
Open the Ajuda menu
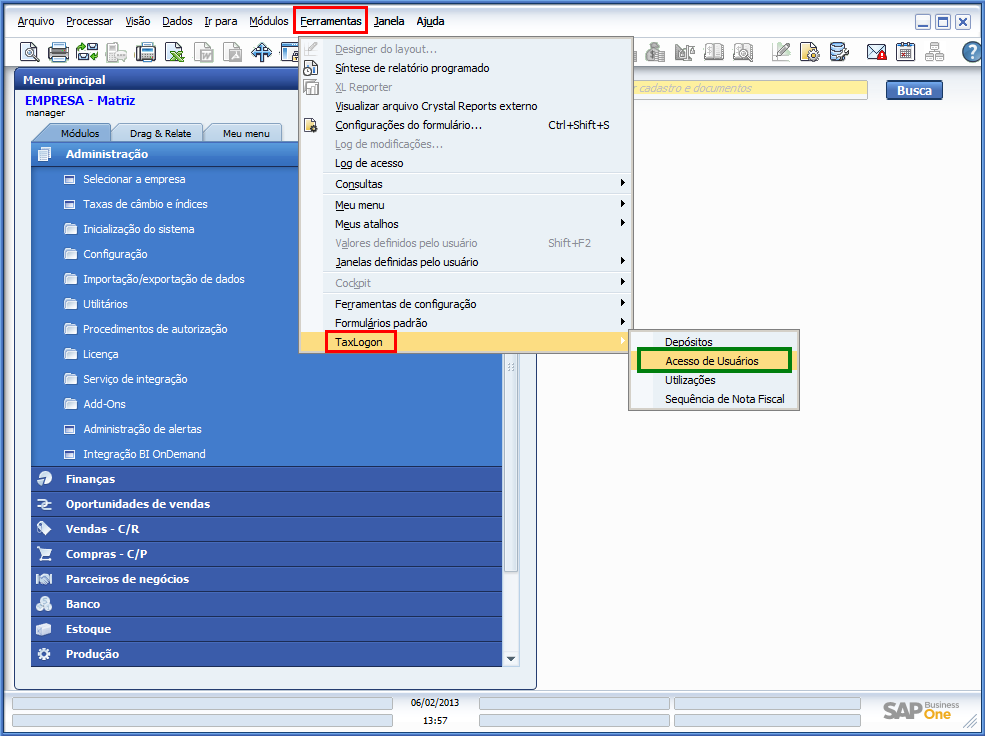coord(430,21)
